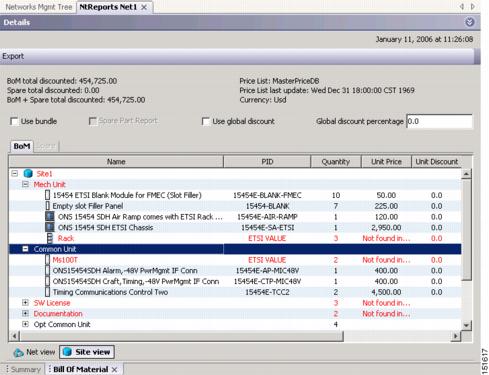
Task: Select the SW License row label
Action: pos(52,303)
